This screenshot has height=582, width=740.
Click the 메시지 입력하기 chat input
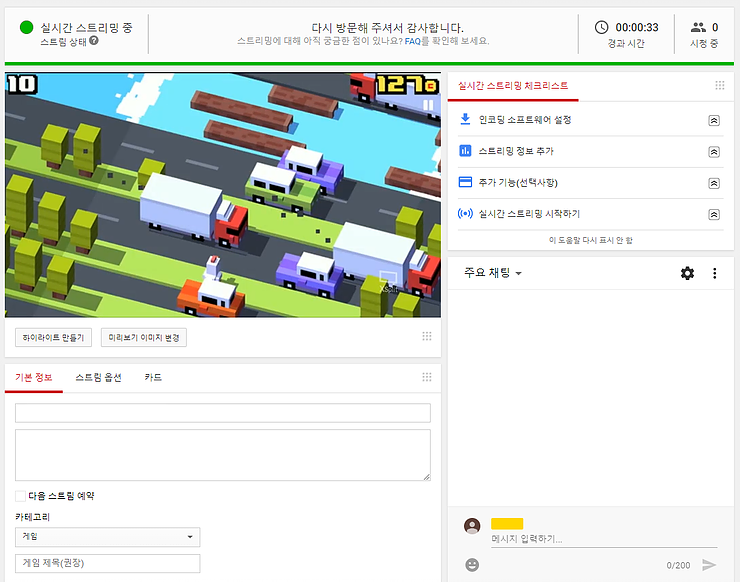pyautogui.click(x=604, y=539)
